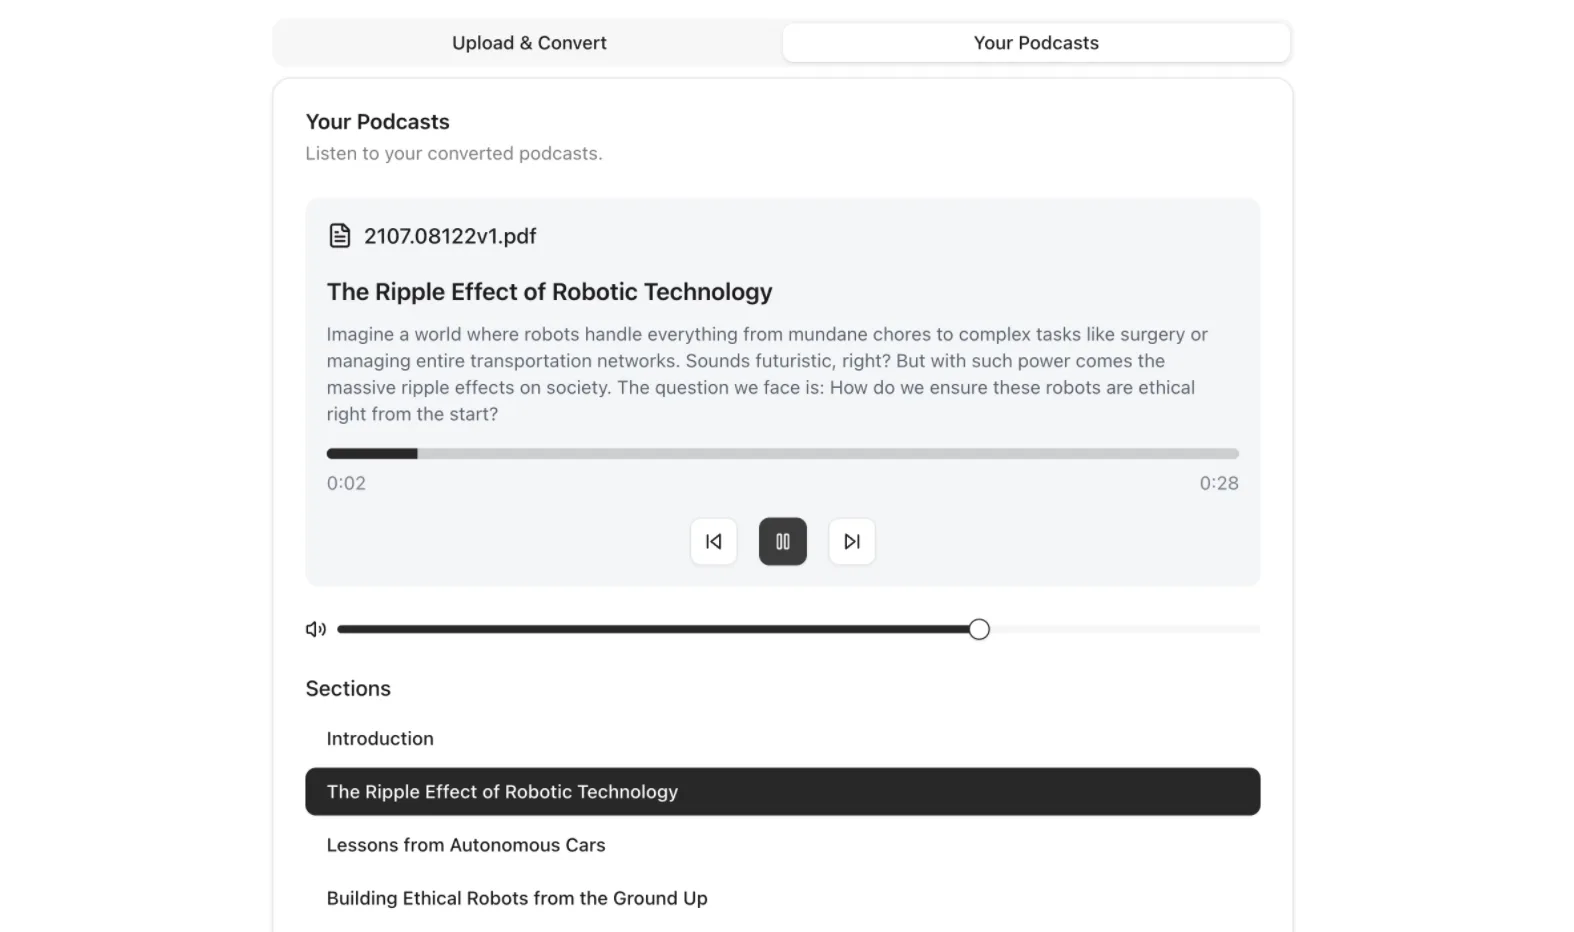Viewport: 1574px width, 932px height.
Task: Skip to the next section
Action: 851,541
